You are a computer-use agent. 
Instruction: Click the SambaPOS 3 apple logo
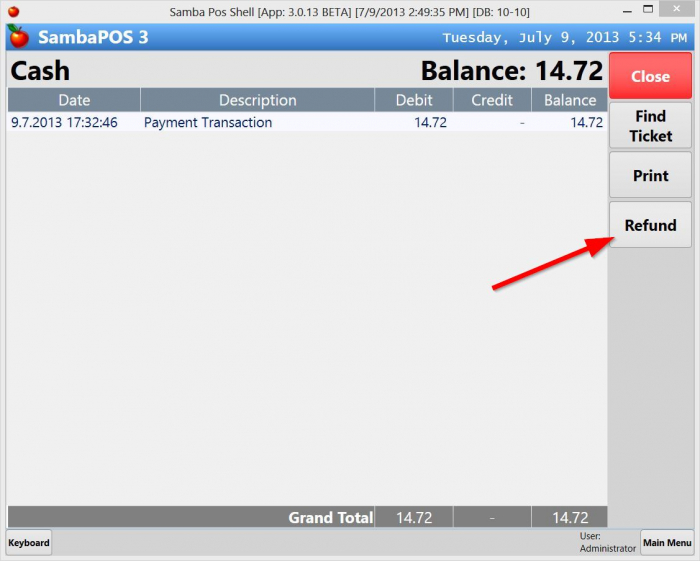click(x=18, y=38)
